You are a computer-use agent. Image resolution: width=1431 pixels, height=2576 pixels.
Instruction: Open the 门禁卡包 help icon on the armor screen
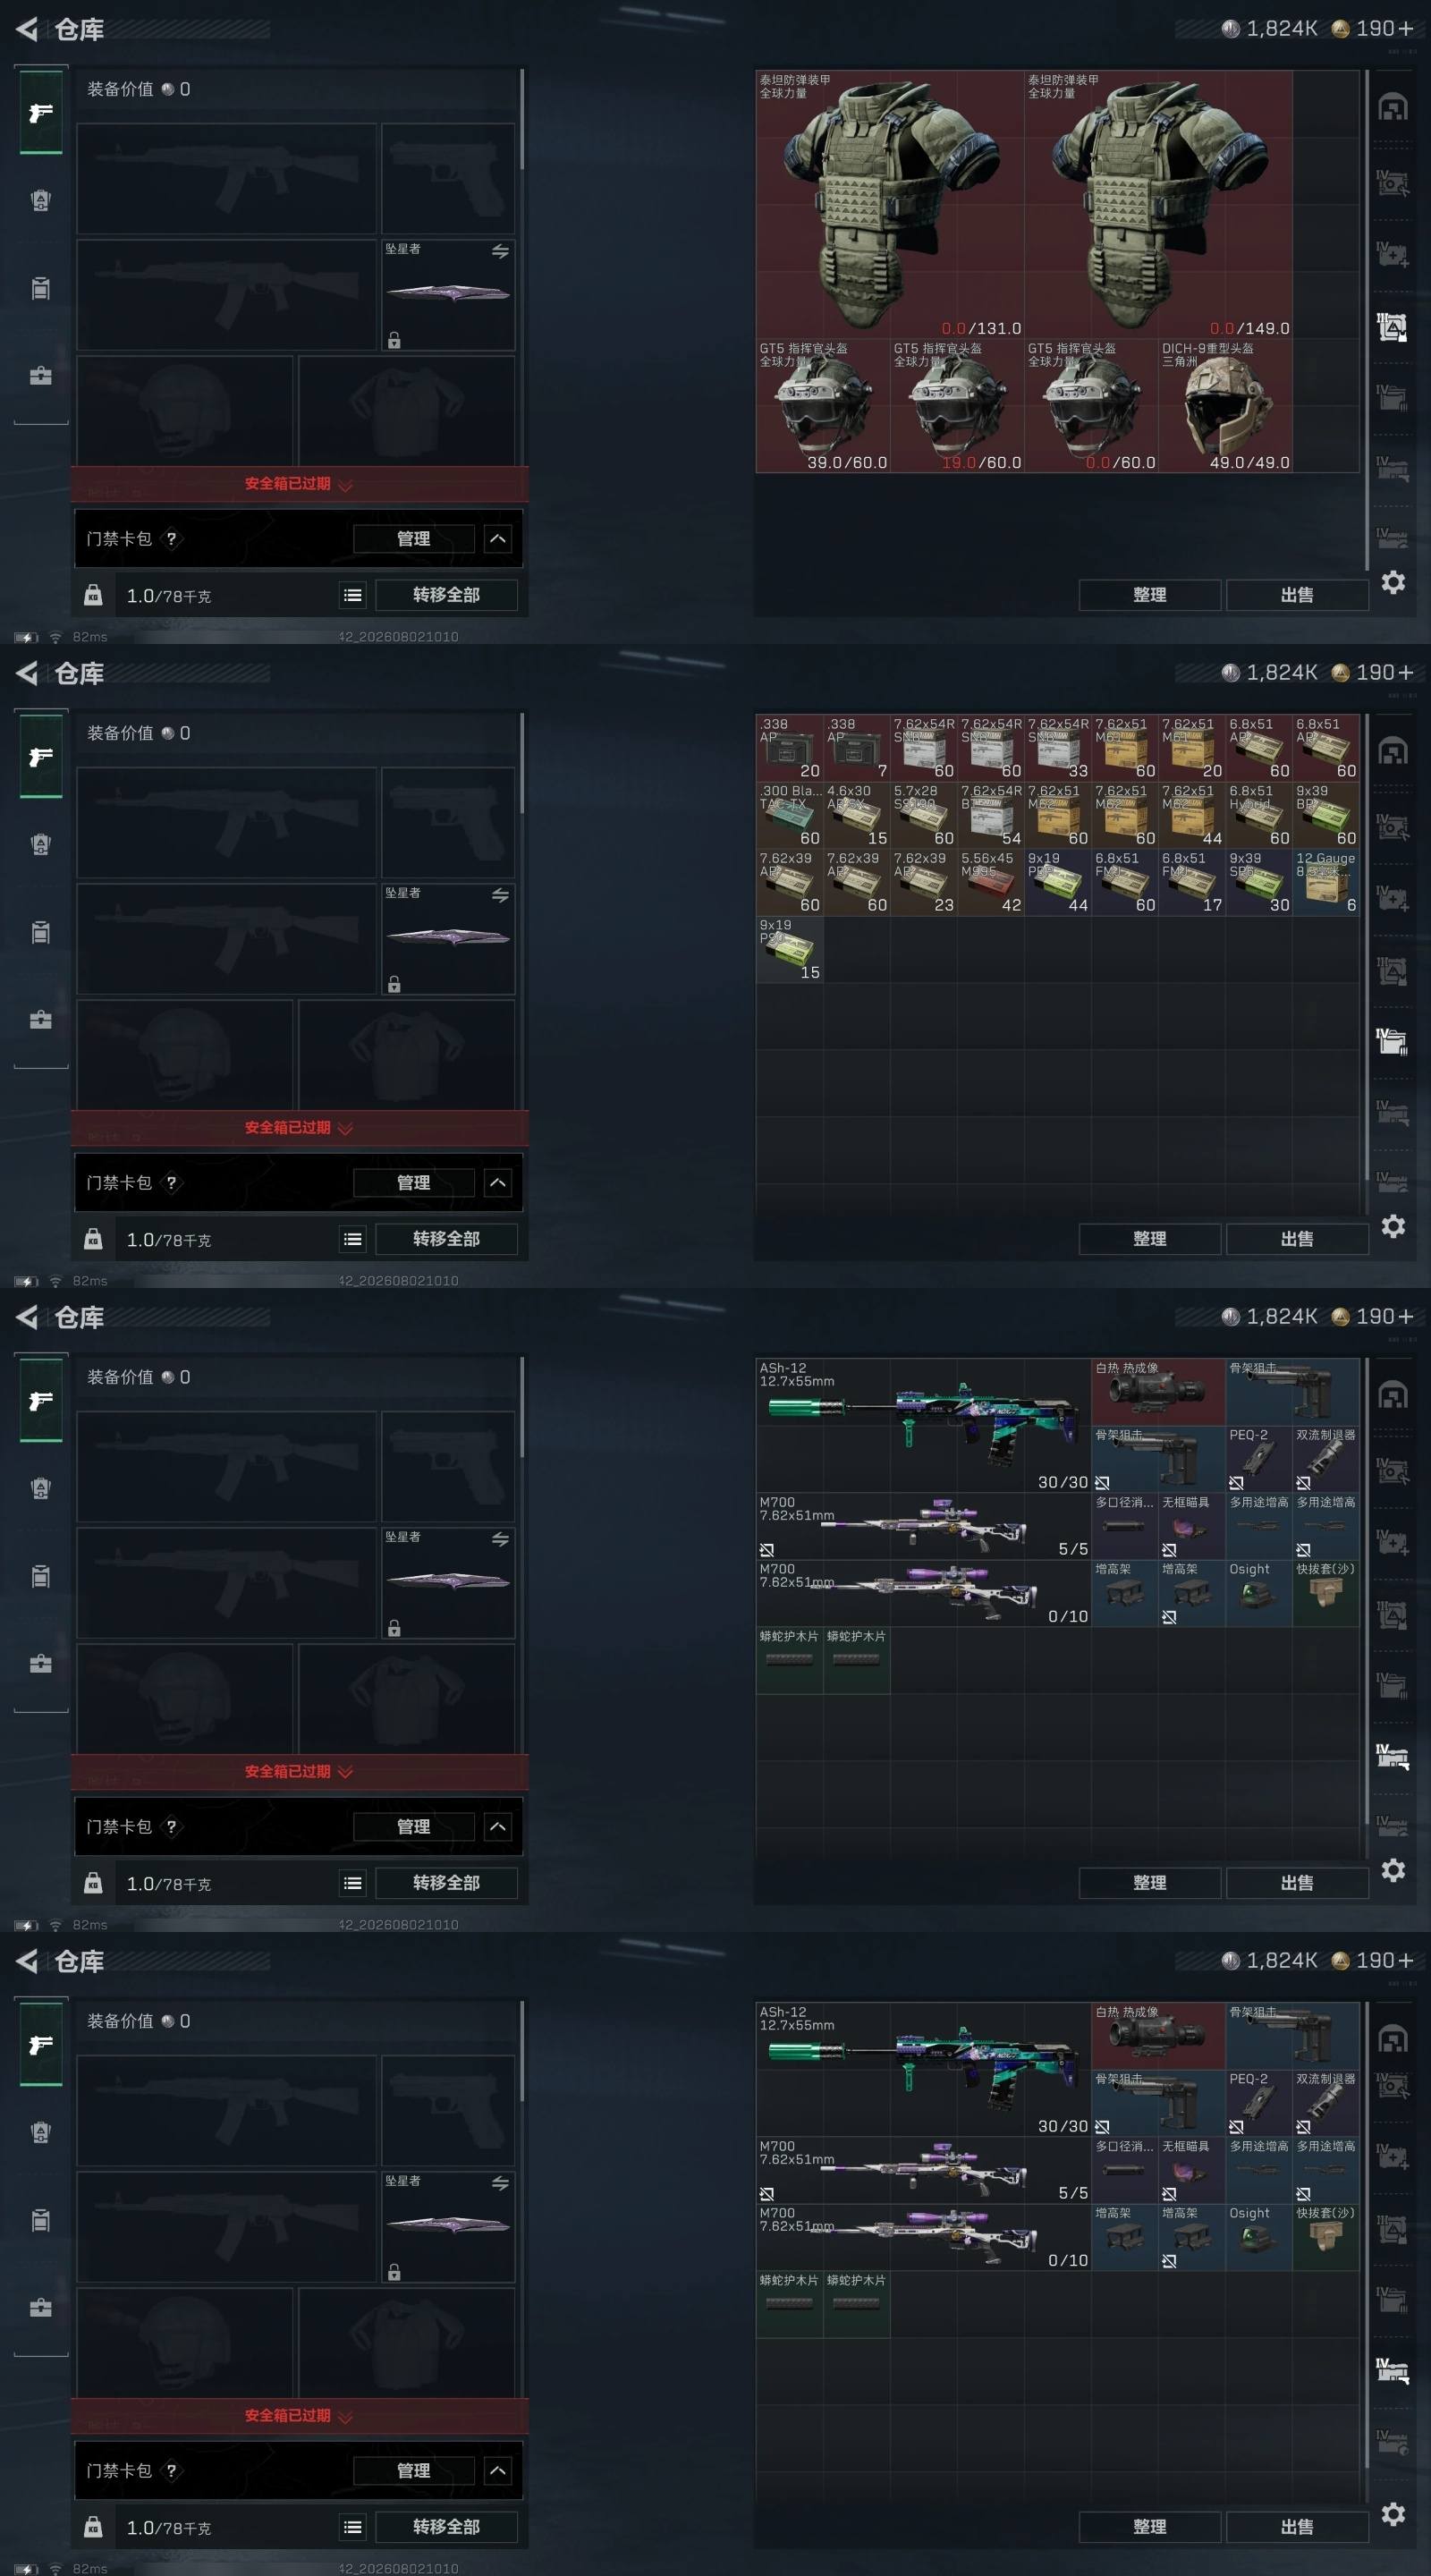click(x=171, y=539)
